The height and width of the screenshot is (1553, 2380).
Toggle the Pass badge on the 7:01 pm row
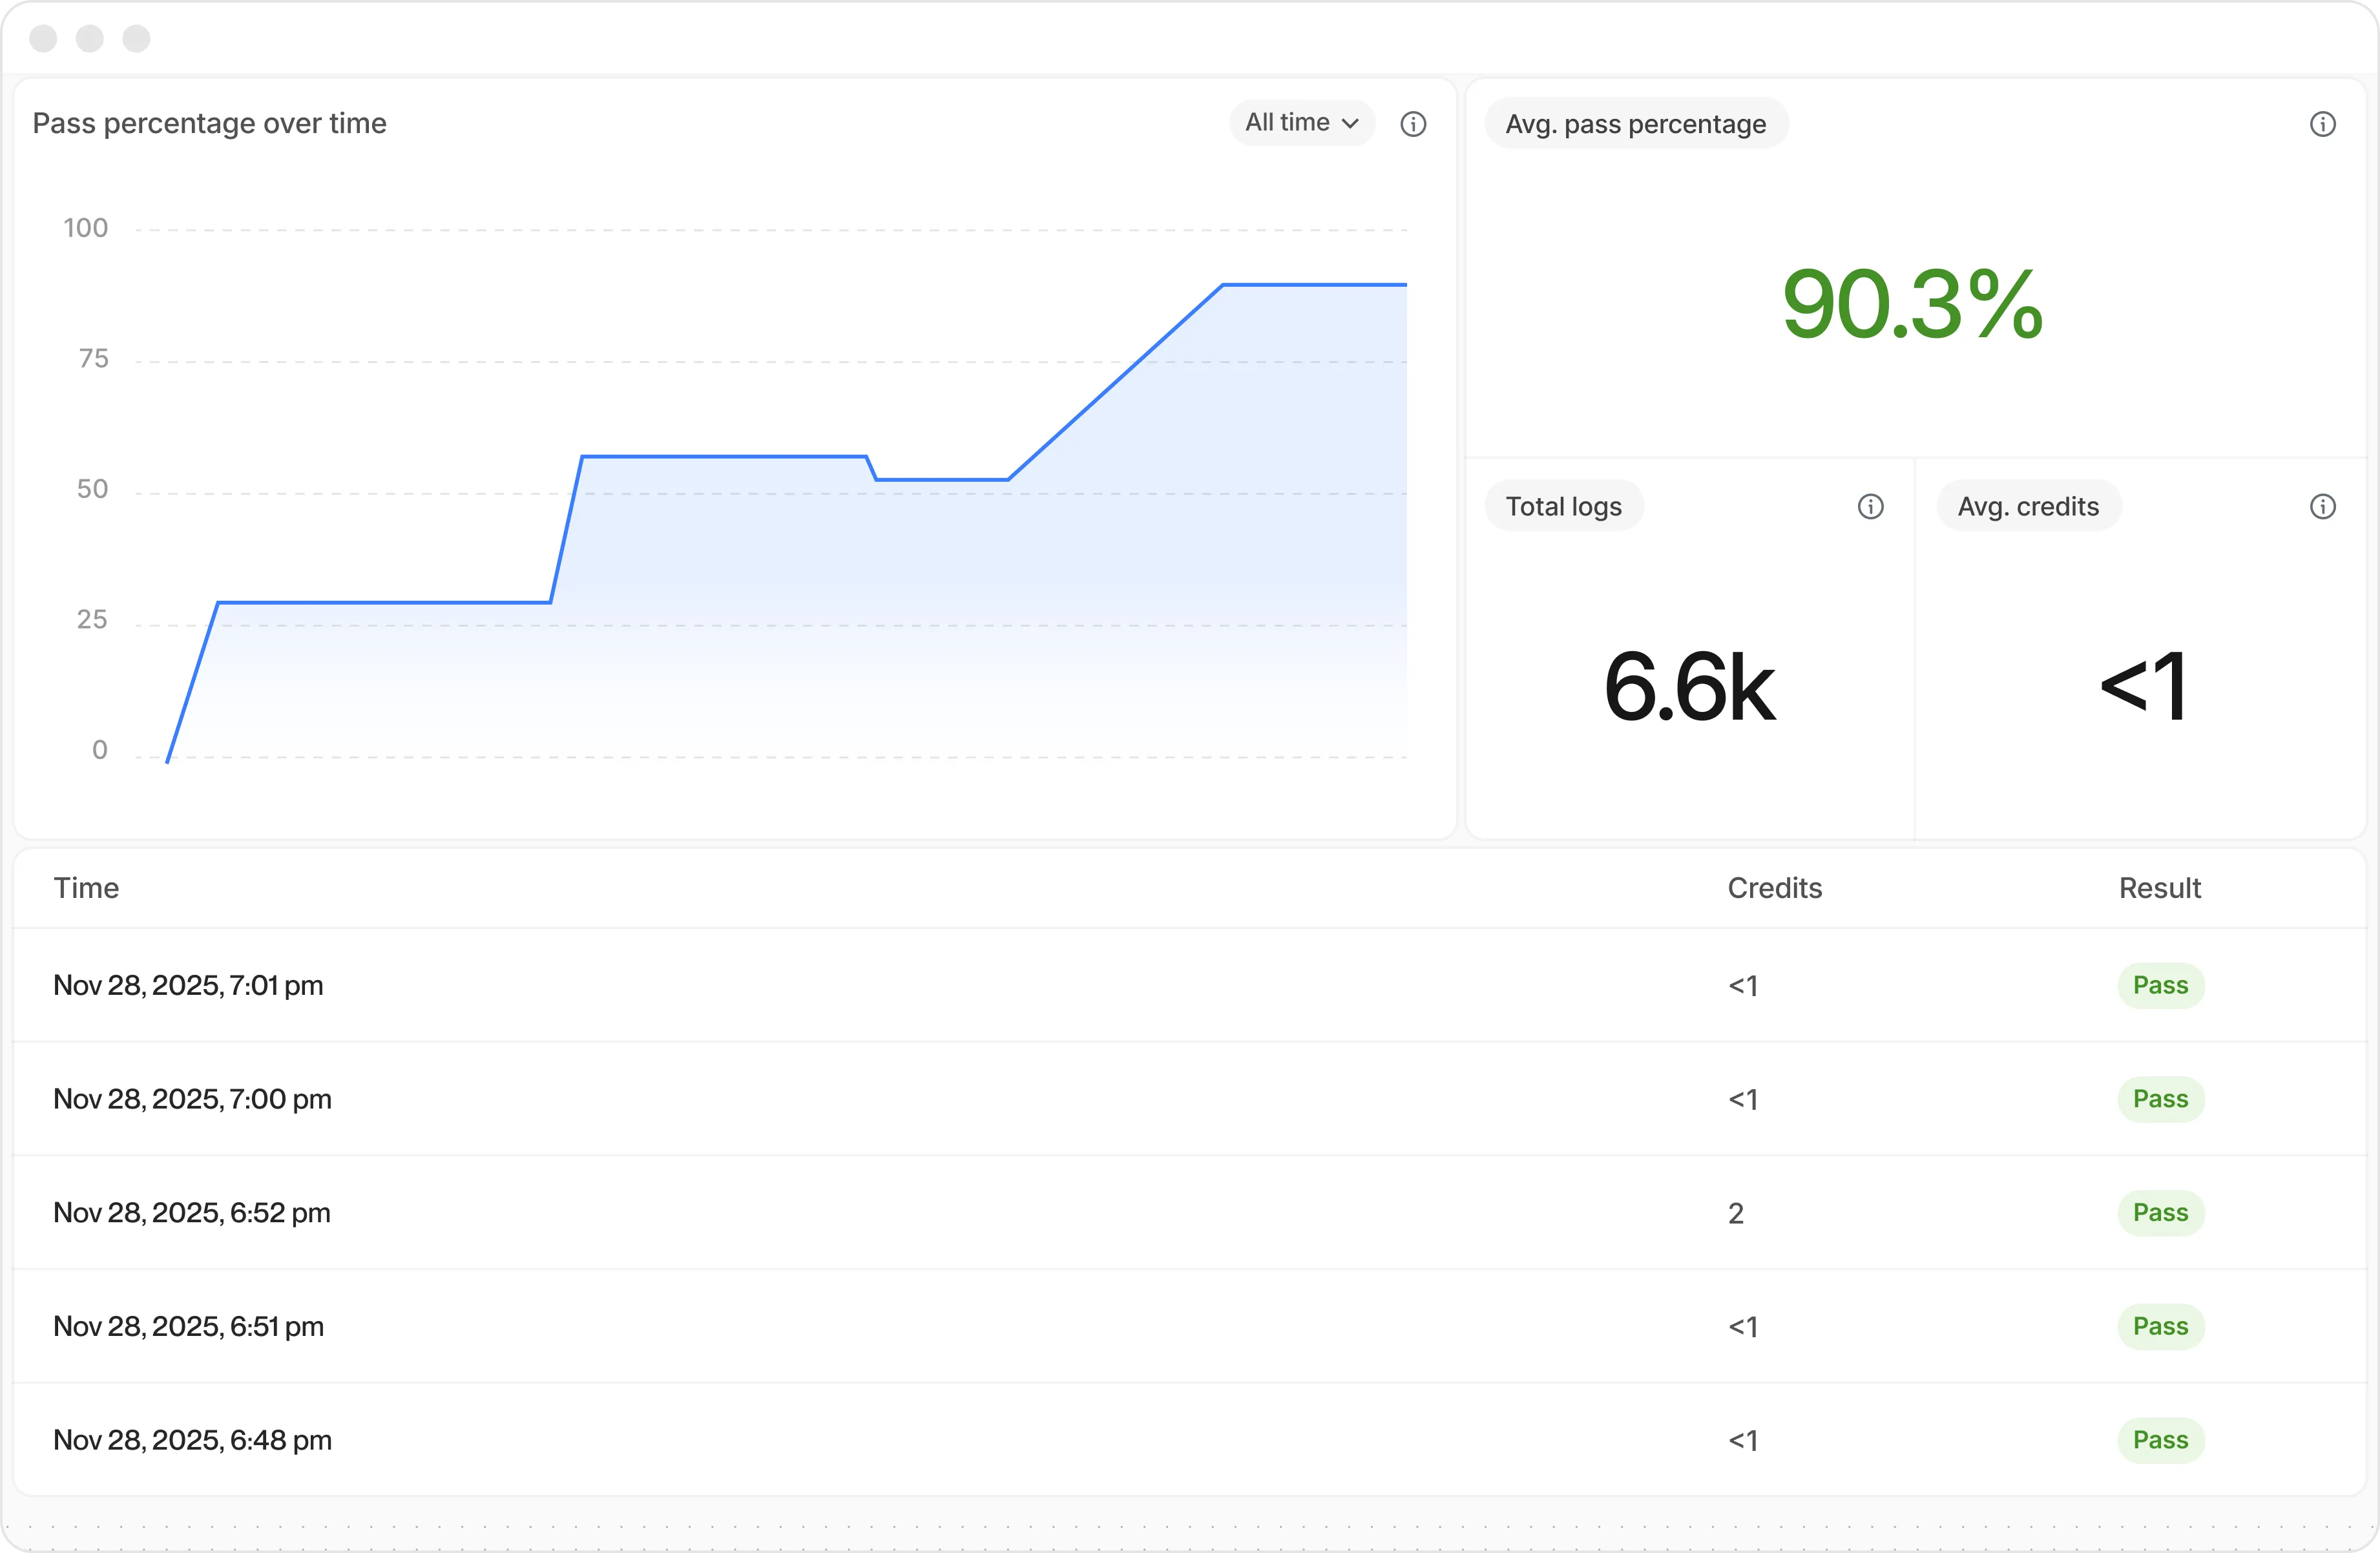(x=2160, y=985)
